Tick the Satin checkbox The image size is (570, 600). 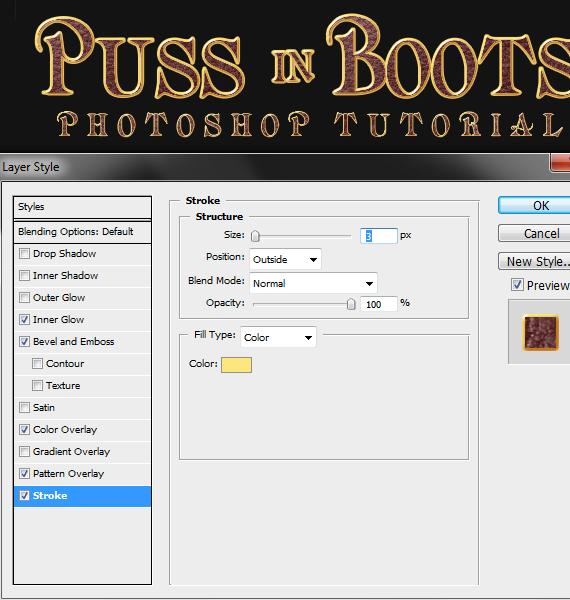tap(24, 408)
